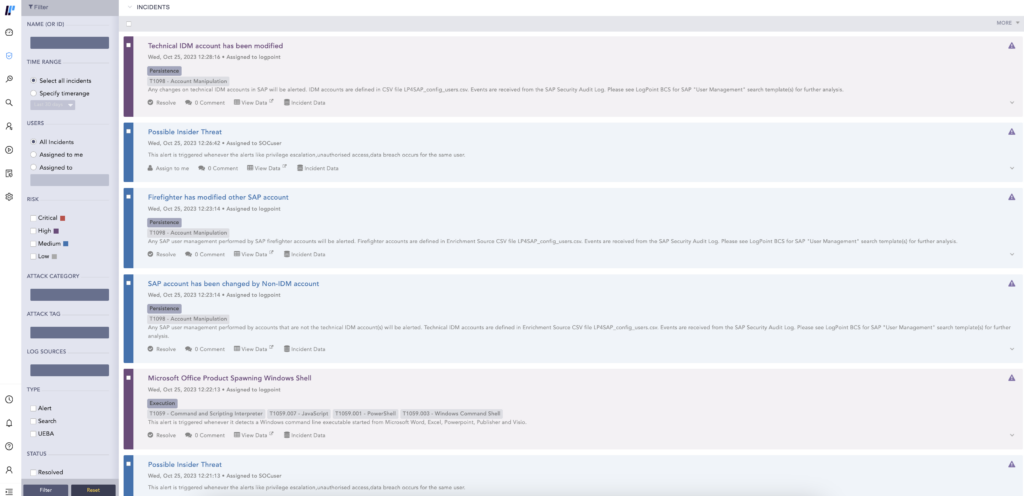1024x496 pixels.
Task: Open the highlighted incidents shield icon in the sidebar
Action: pos(9,55)
